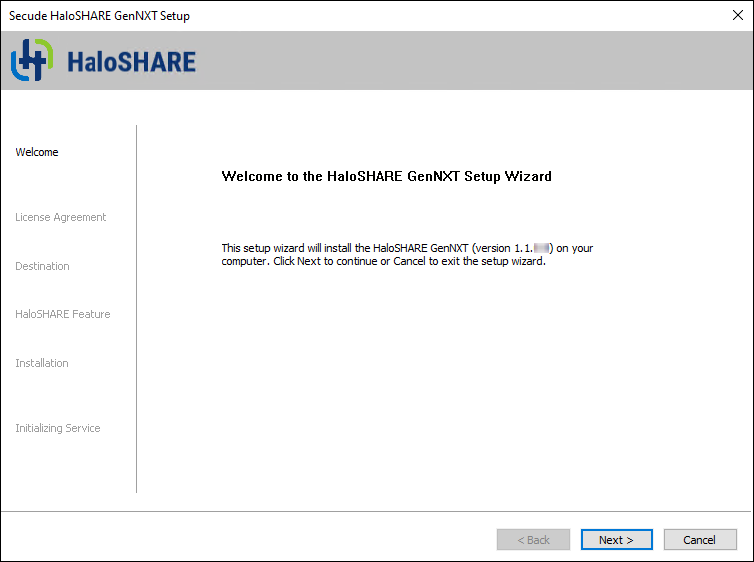Click the 'Secude HaloSHARE GenNXT Setup' window title

pyautogui.click(x=100, y=16)
